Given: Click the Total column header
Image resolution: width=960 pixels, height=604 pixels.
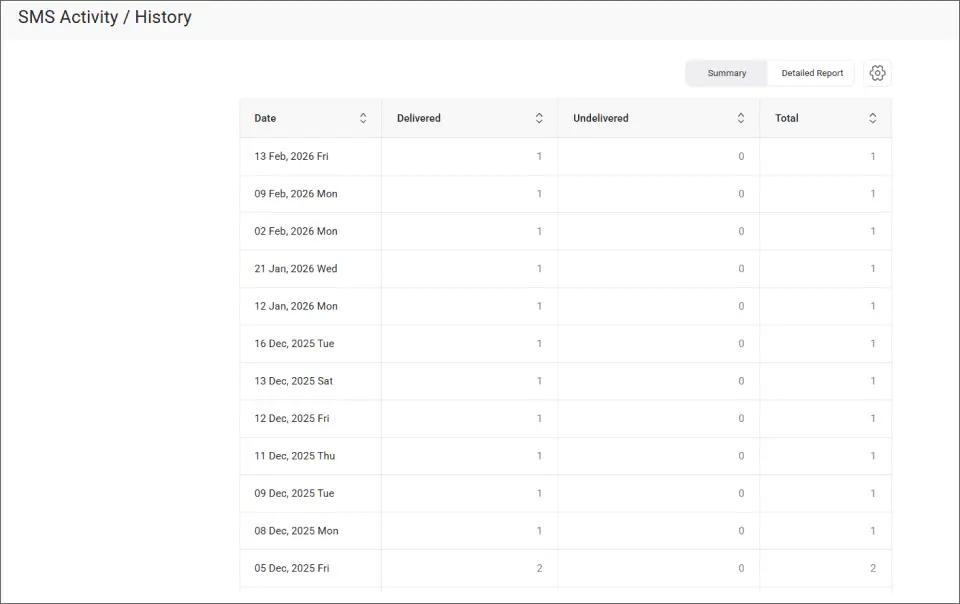Looking at the screenshot, I should (x=787, y=117).
